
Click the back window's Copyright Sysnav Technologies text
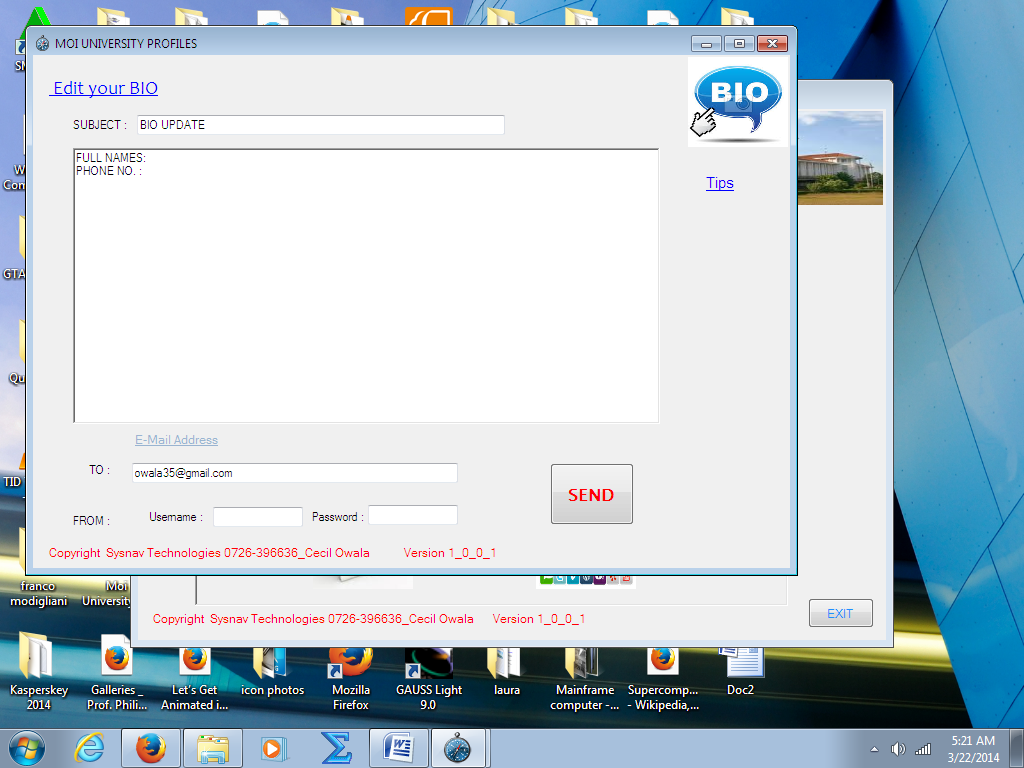[x=313, y=619]
